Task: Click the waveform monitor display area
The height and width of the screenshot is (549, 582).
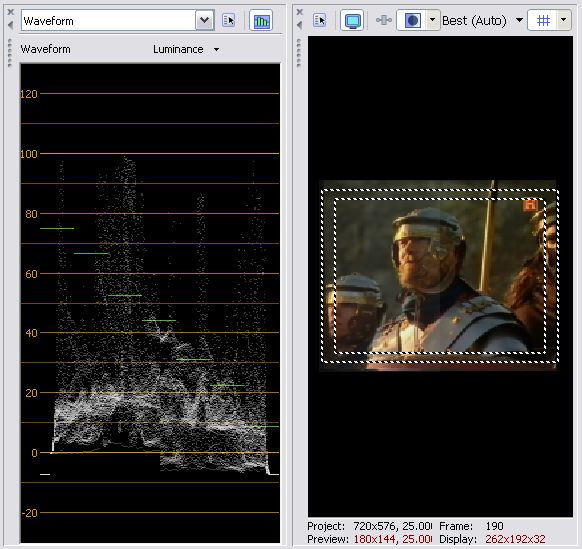Action: [150, 303]
